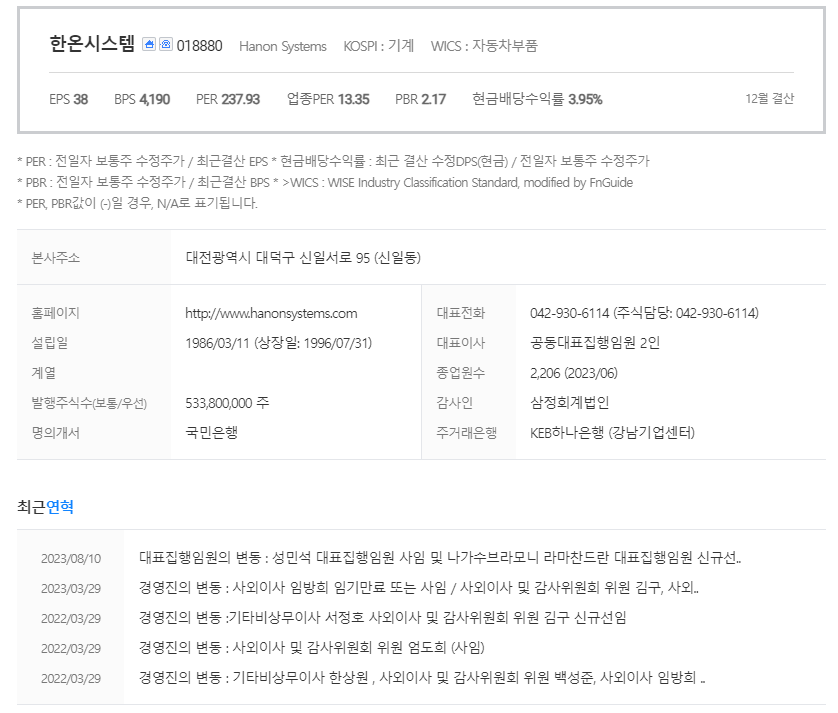
Task: Open the history entry about 서정호 김구 신규선임
Action: 383,618
